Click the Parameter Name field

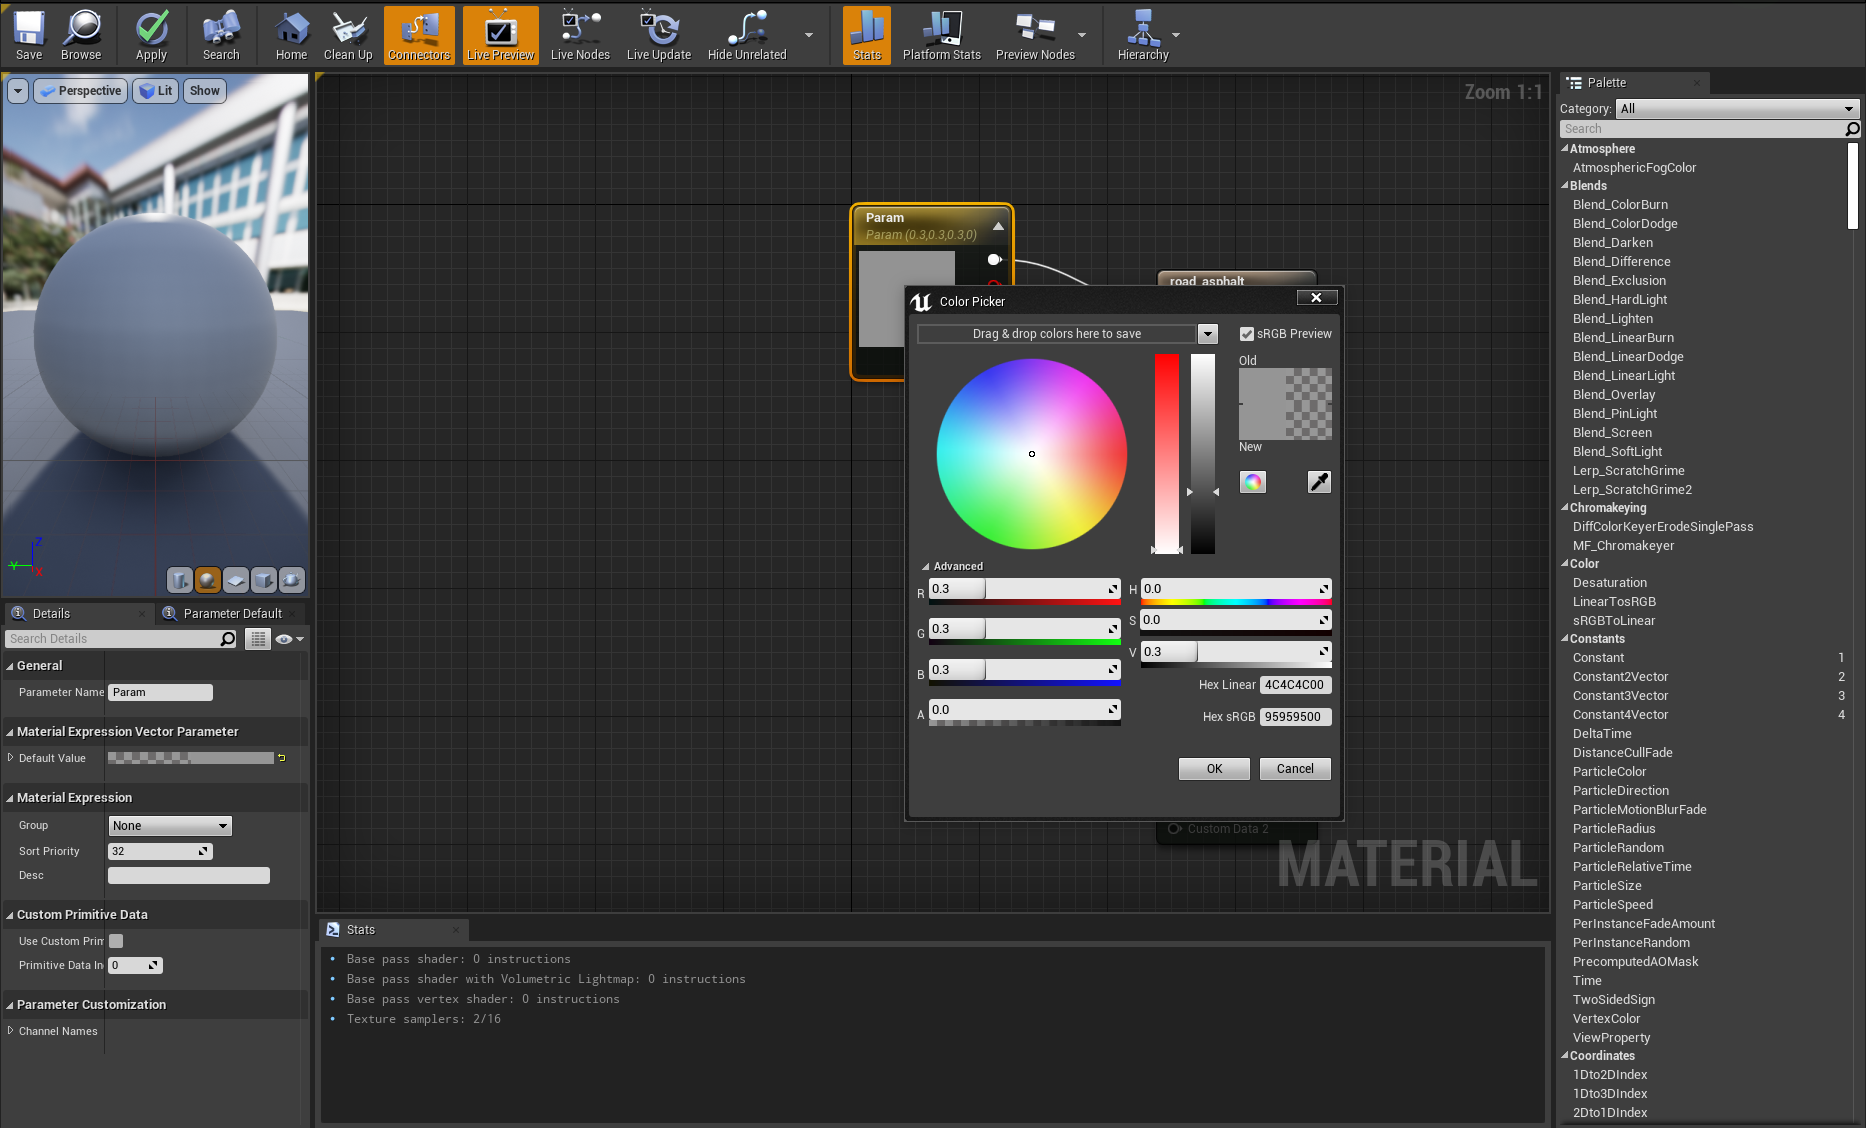point(160,692)
